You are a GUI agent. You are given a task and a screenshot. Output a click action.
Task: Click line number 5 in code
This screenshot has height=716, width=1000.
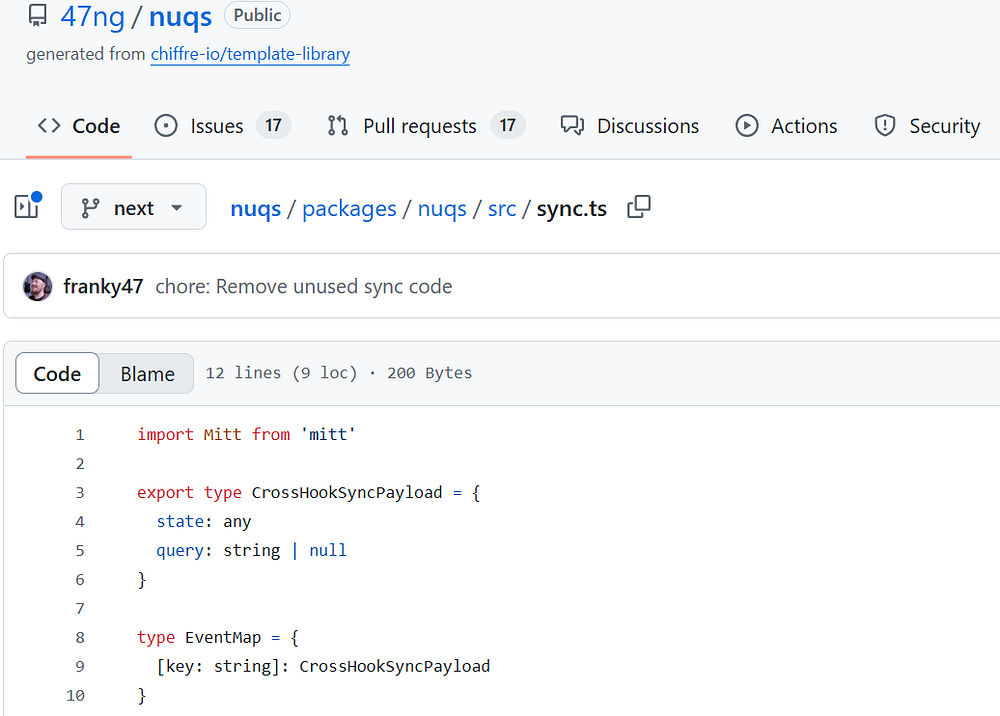click(x=80, y=550)
